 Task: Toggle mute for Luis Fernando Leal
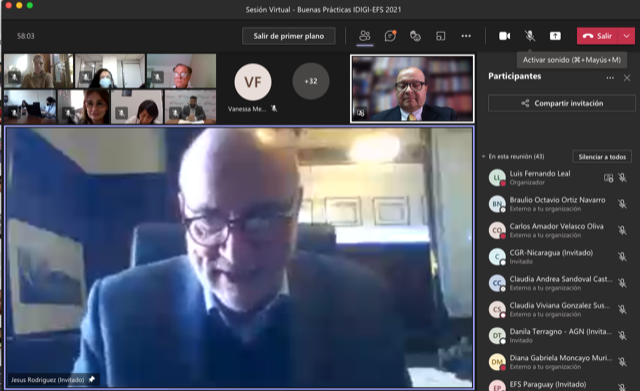coord(622,178)
